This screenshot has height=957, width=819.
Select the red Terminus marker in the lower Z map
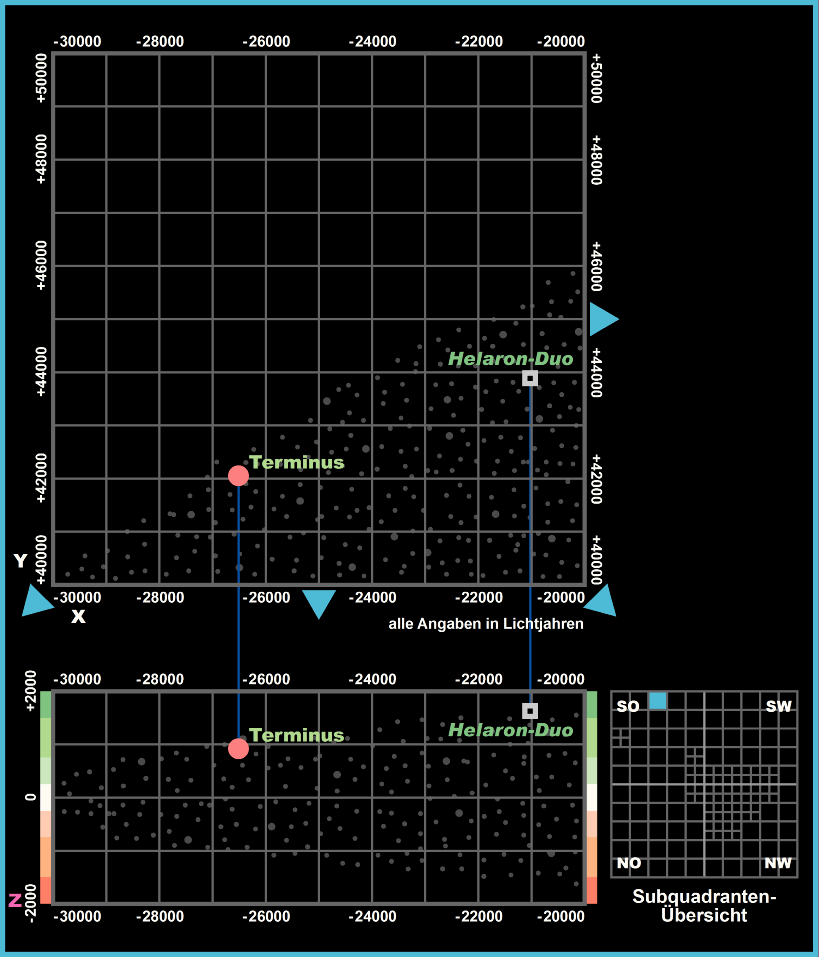(x=238, y=748)
